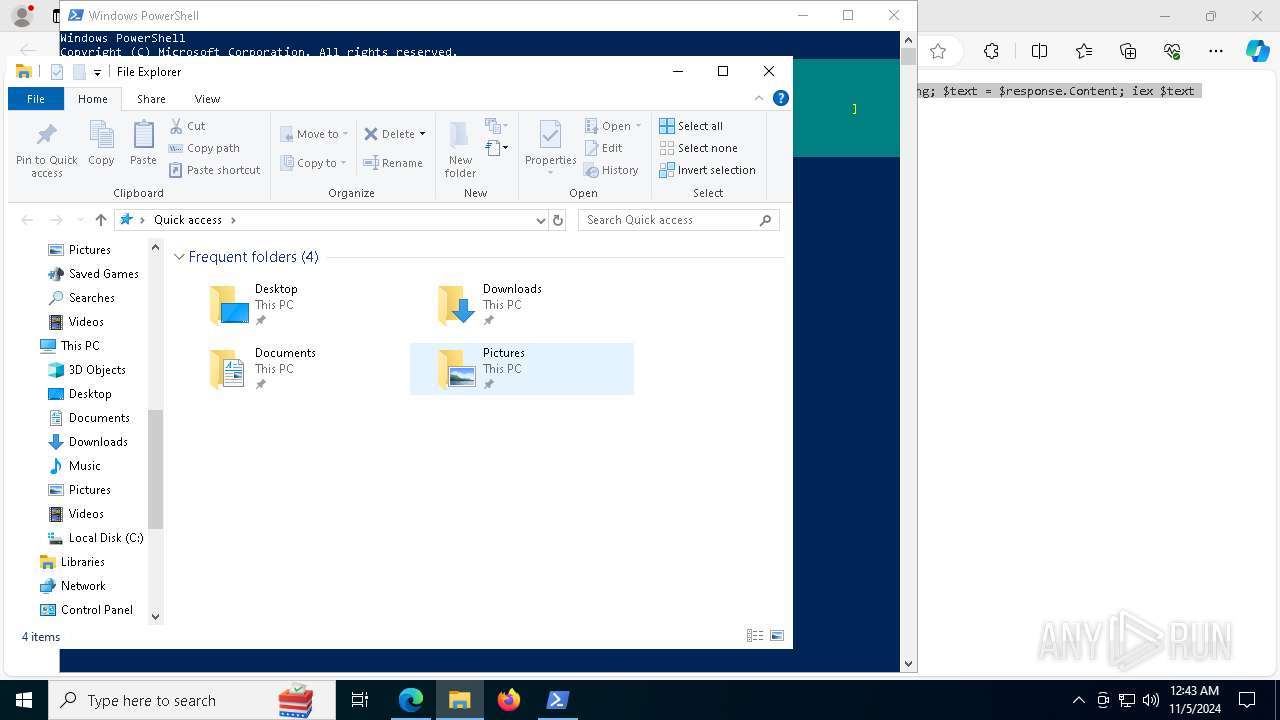Expand address bar history dropdown
The width and height of the screenshot is (1280, 720).
click(541, 220)
